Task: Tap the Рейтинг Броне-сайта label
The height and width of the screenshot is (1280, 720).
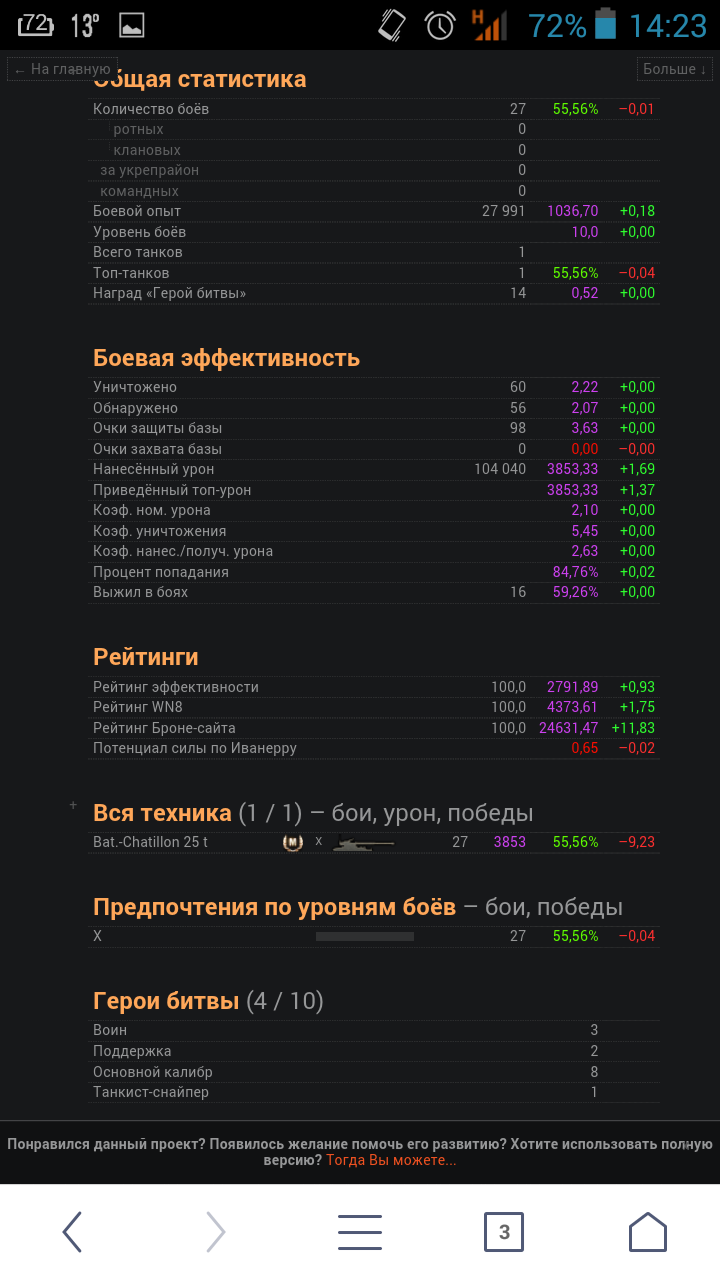Action: coord(164,728)
